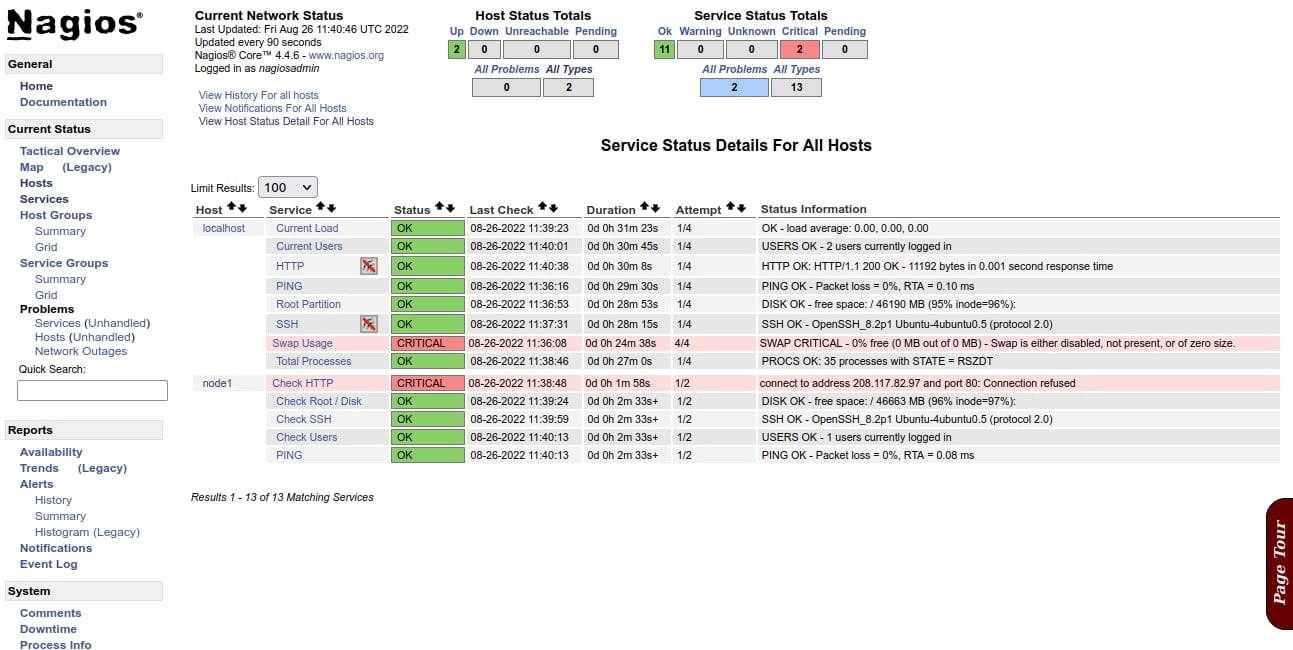Screen dimensions: 1293x650
Task: Sort Host column ascending with up arrow
Action: 231,207
